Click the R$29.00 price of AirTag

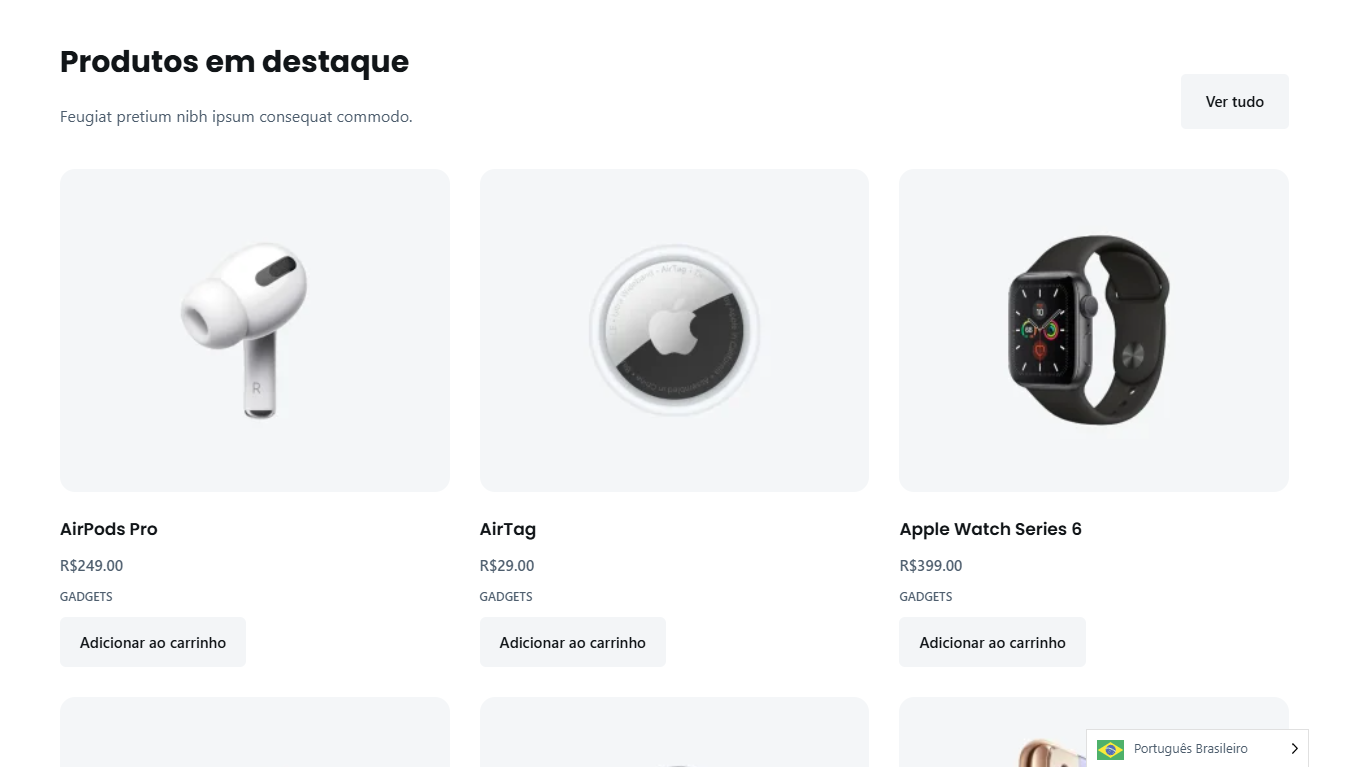[507, 566]
